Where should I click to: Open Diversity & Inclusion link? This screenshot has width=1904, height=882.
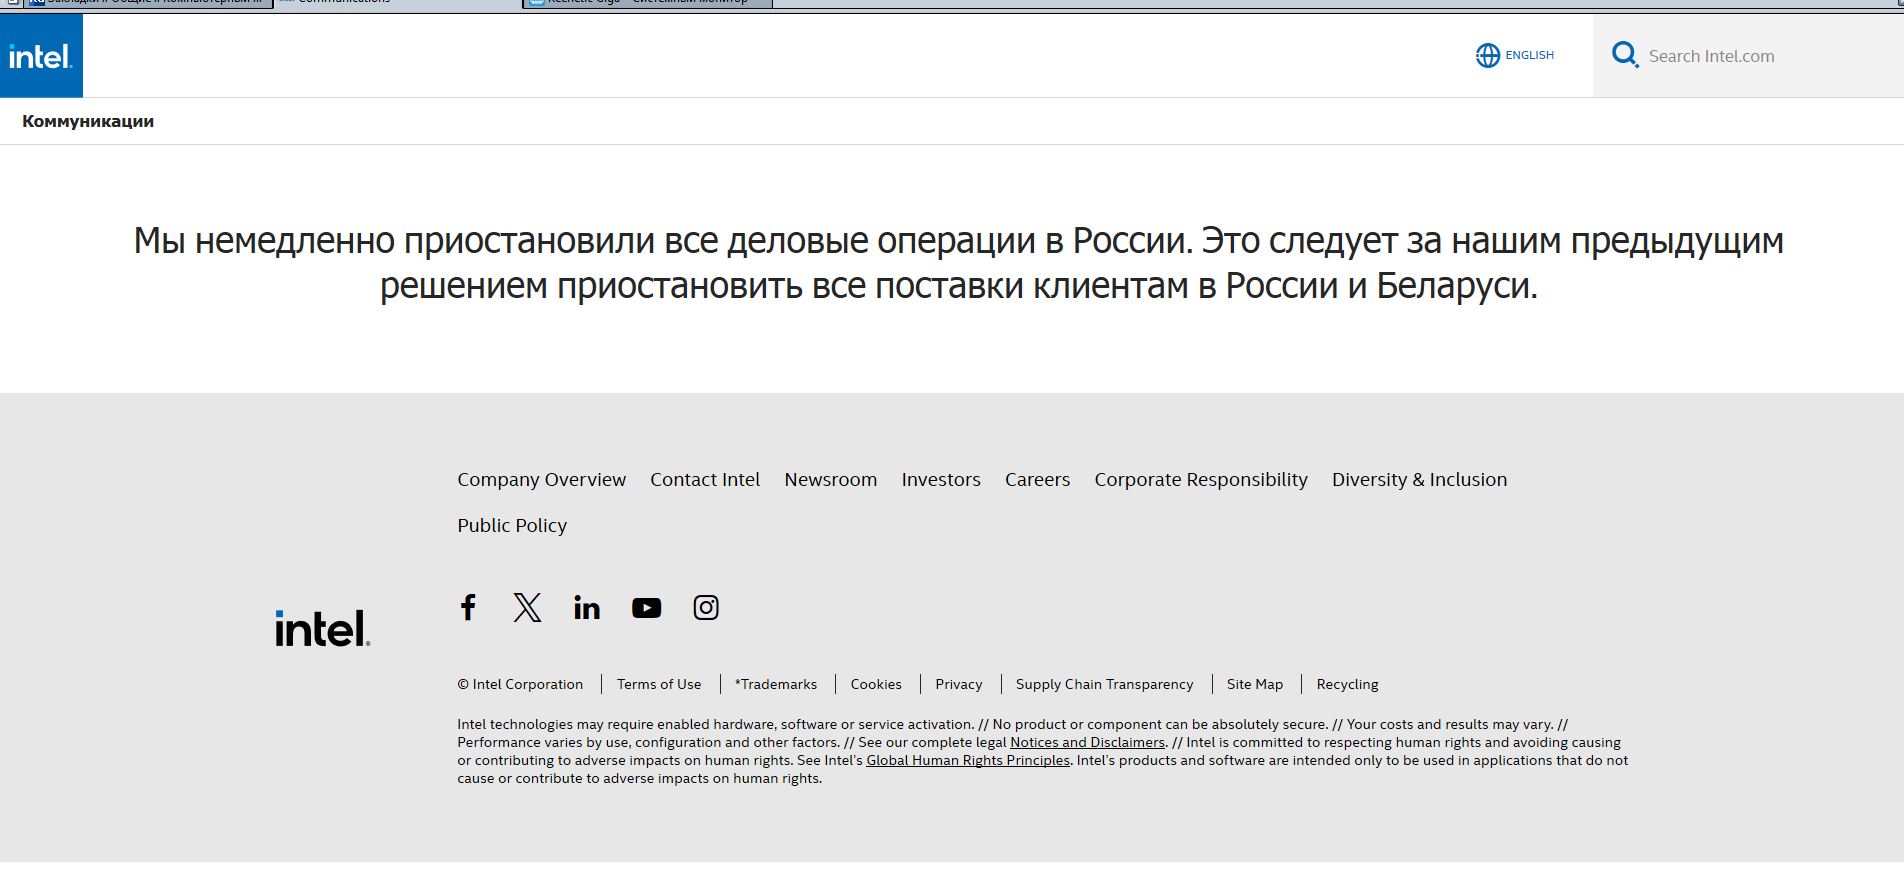coord(1419,479)
